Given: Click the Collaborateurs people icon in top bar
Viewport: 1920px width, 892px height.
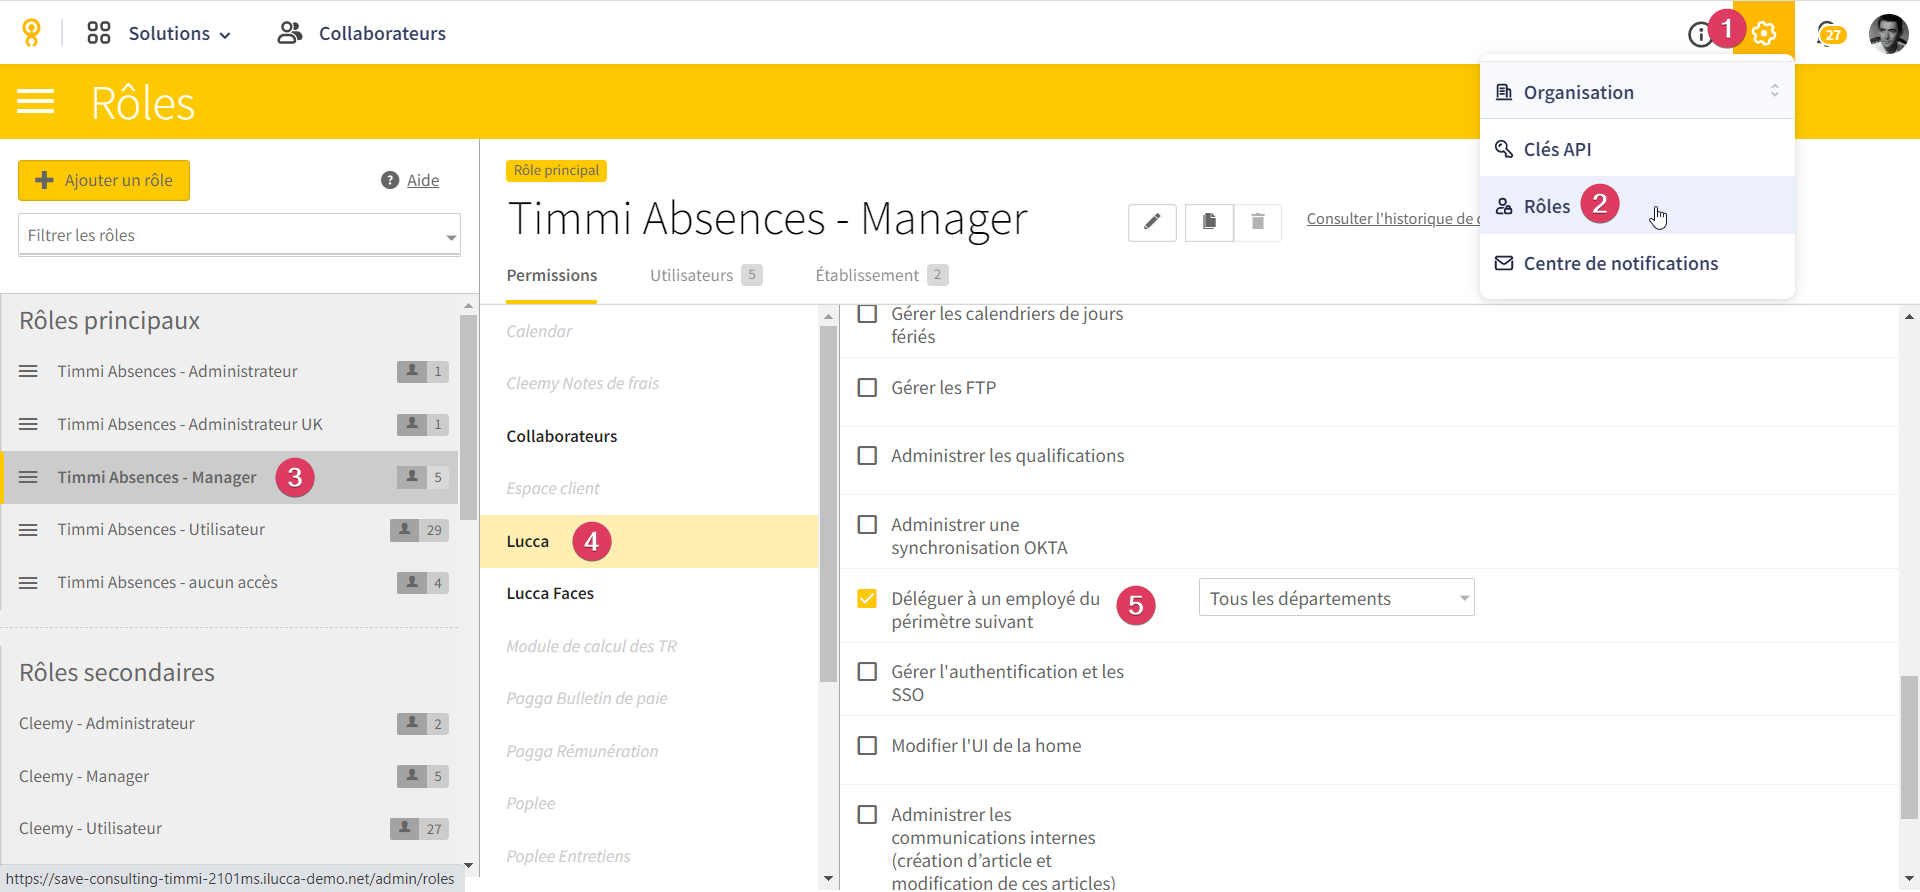Looking at the screenshot, I should click(290, 33).
